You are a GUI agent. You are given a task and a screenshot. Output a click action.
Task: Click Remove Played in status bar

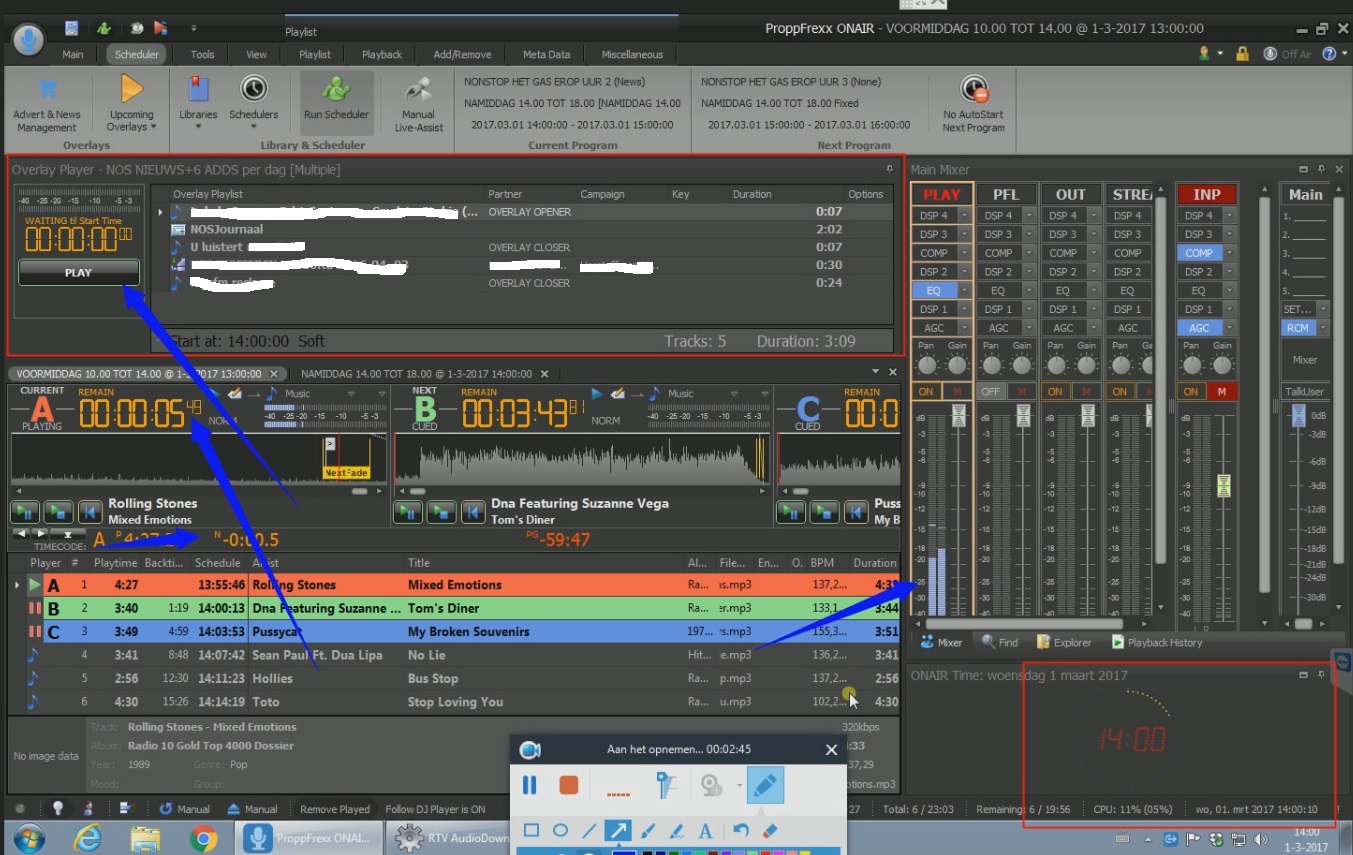[335, 809]
